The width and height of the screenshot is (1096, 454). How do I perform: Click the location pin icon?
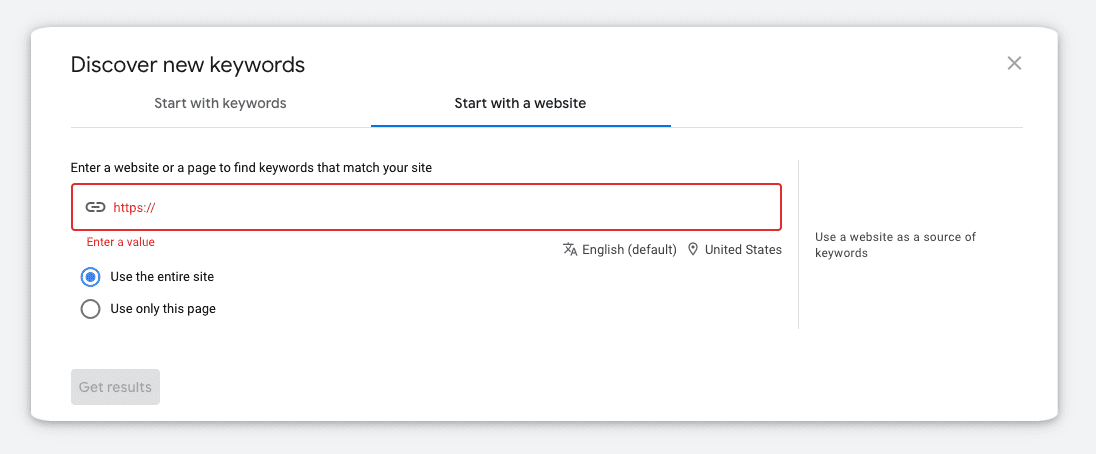[x=693, y=249]
